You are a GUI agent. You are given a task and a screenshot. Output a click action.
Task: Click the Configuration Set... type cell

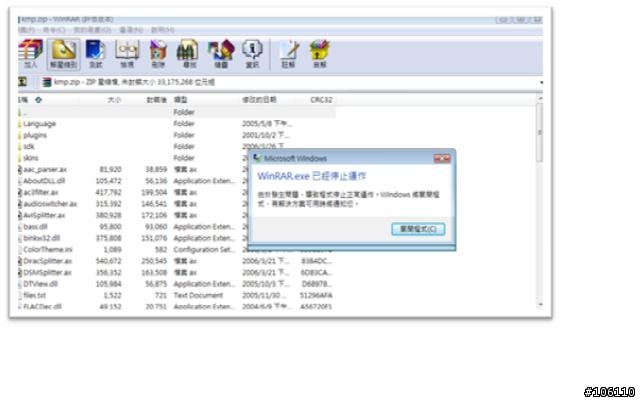tap(204, 249)
